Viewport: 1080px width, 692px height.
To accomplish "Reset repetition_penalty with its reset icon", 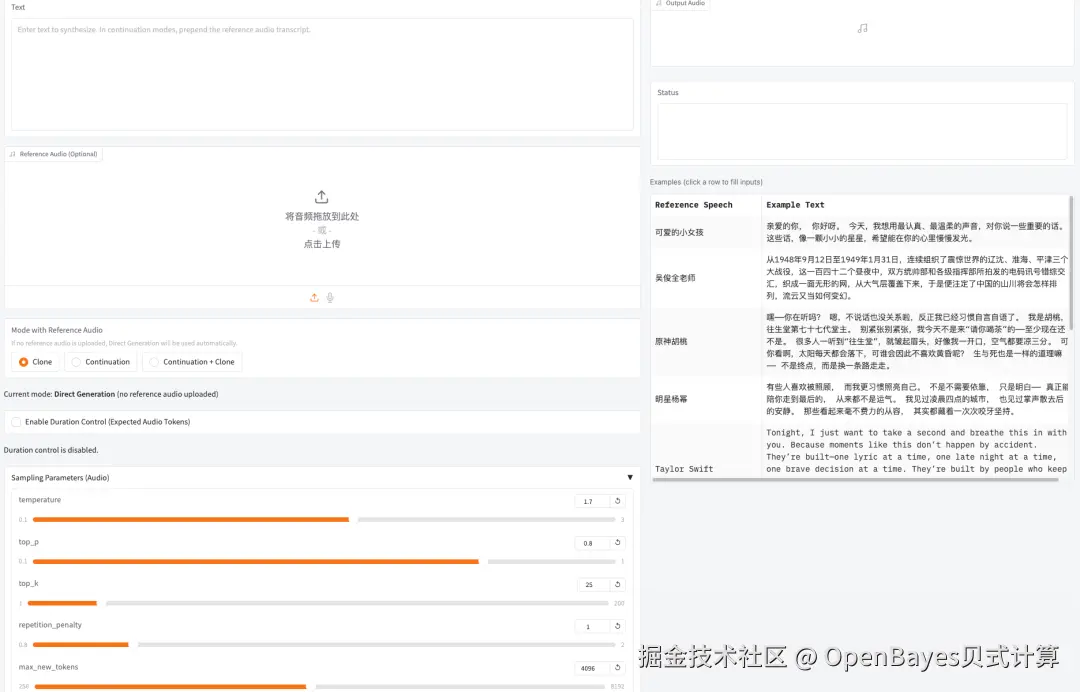I will click(618, 627).
